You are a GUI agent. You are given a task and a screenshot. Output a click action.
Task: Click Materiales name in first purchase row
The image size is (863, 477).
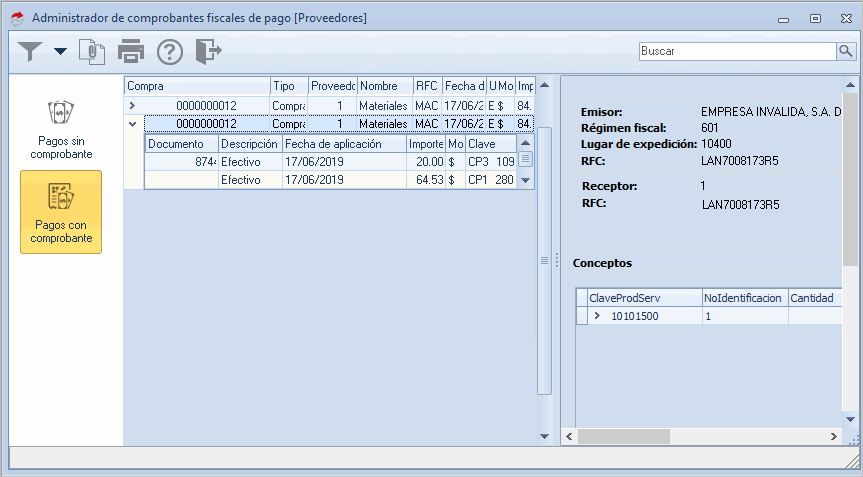tap(383, 106)
